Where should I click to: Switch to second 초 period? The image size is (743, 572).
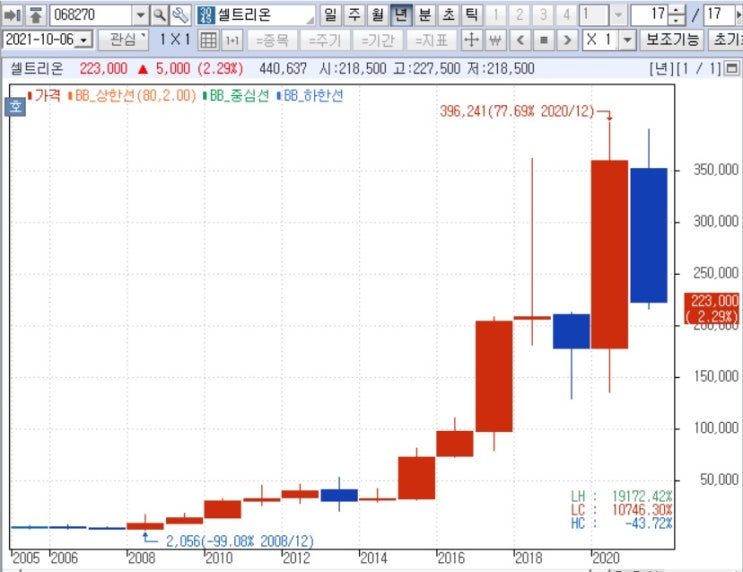coord(448,15)
